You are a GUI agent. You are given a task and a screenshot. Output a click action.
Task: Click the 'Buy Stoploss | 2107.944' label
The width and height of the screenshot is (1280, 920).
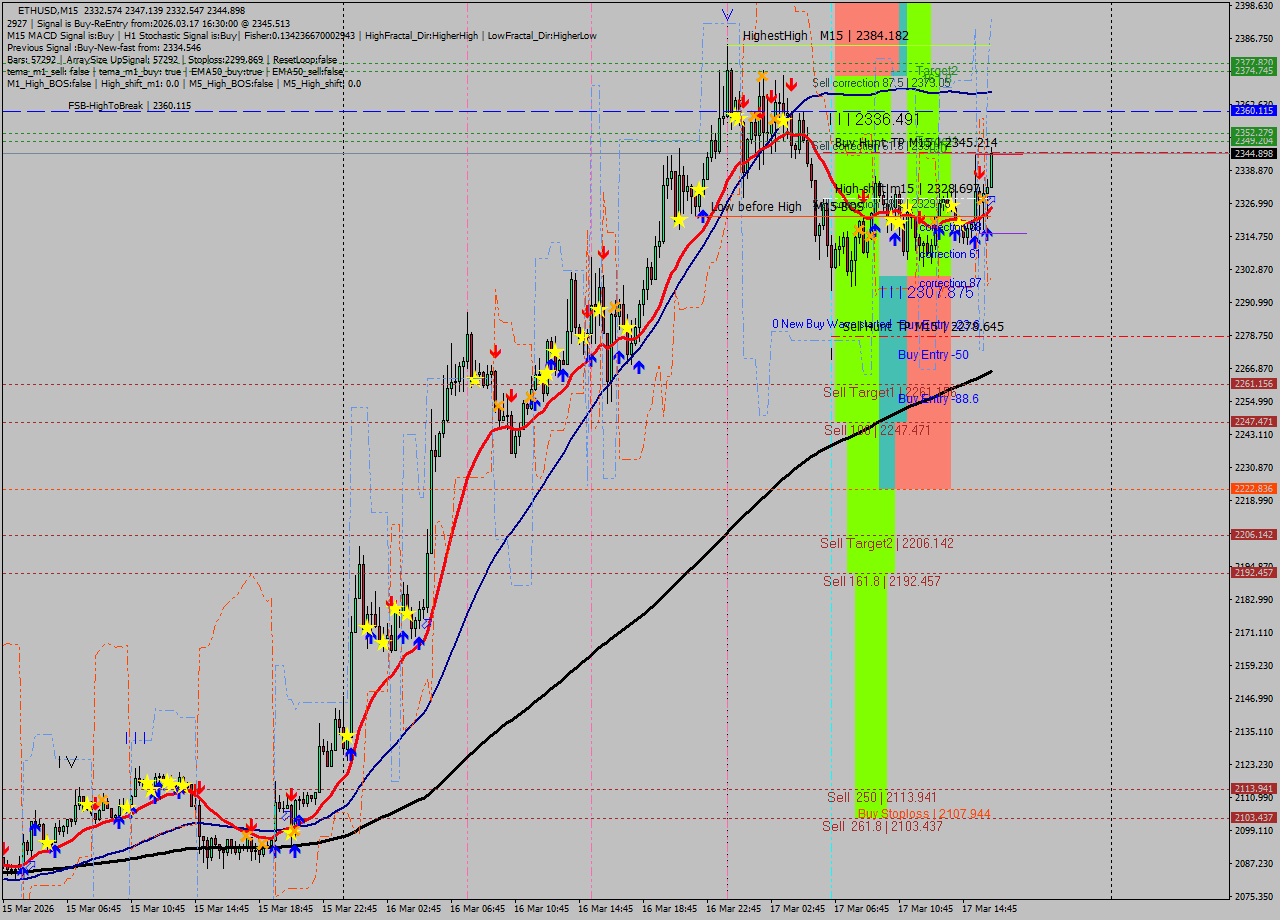(x=924, y=814)
